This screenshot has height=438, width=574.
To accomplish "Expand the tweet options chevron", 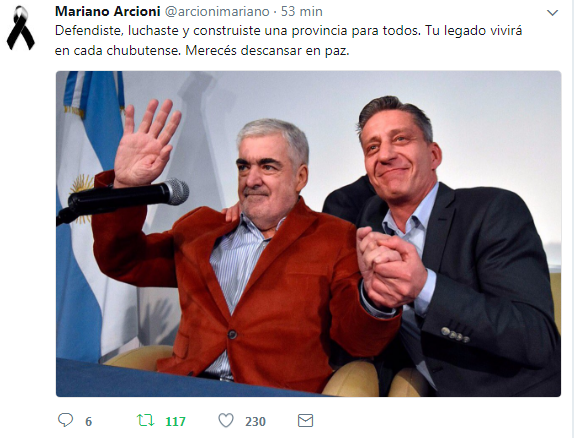I will point(552,13).
